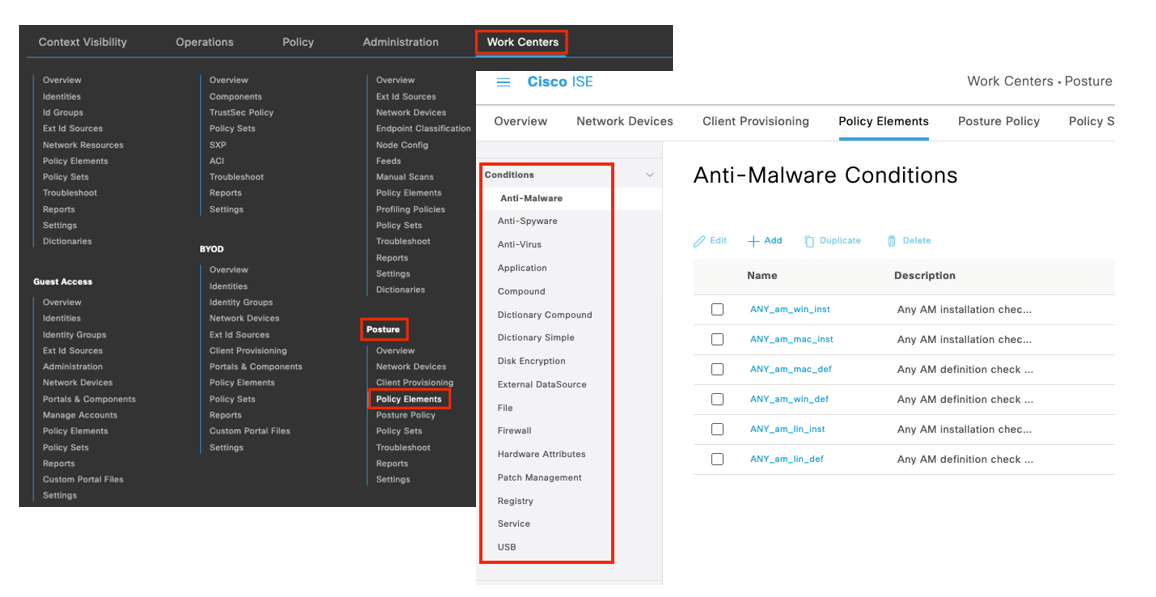Check the box for ANY_am_mac_inst

[717, 340]
